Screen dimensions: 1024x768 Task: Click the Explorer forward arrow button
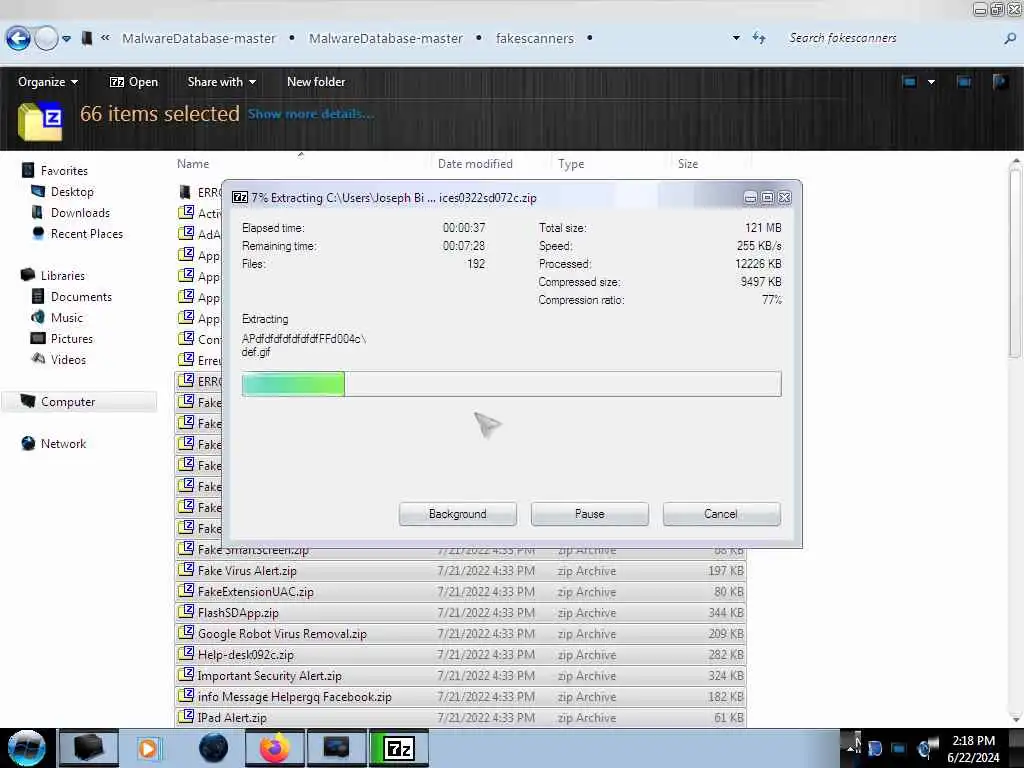46,39
